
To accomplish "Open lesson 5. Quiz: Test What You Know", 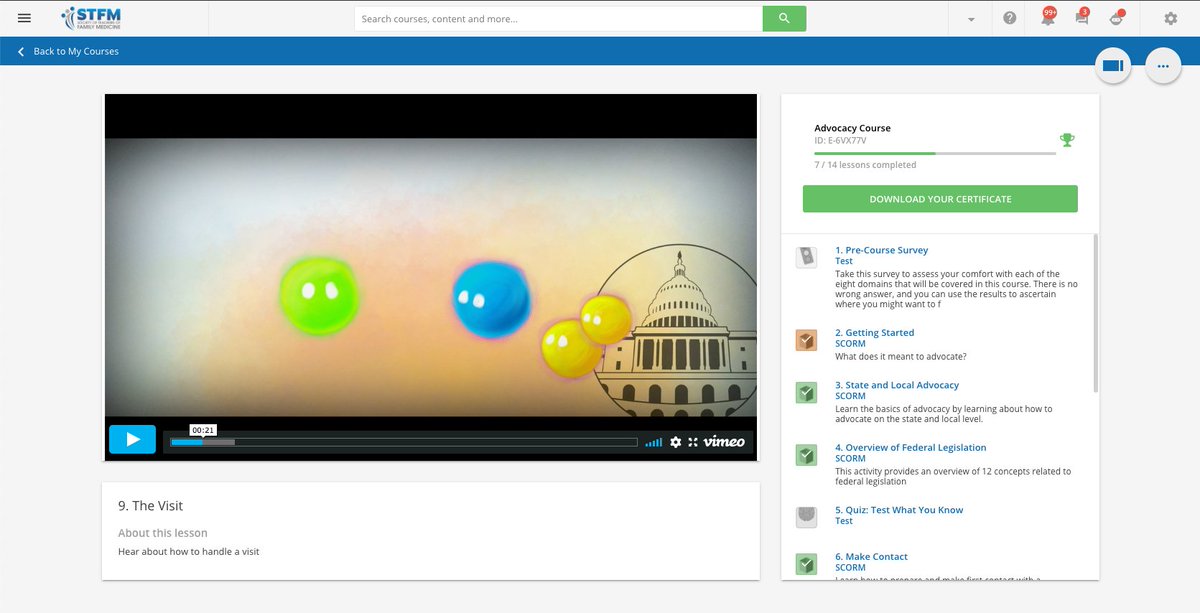I will coord(899,510).
